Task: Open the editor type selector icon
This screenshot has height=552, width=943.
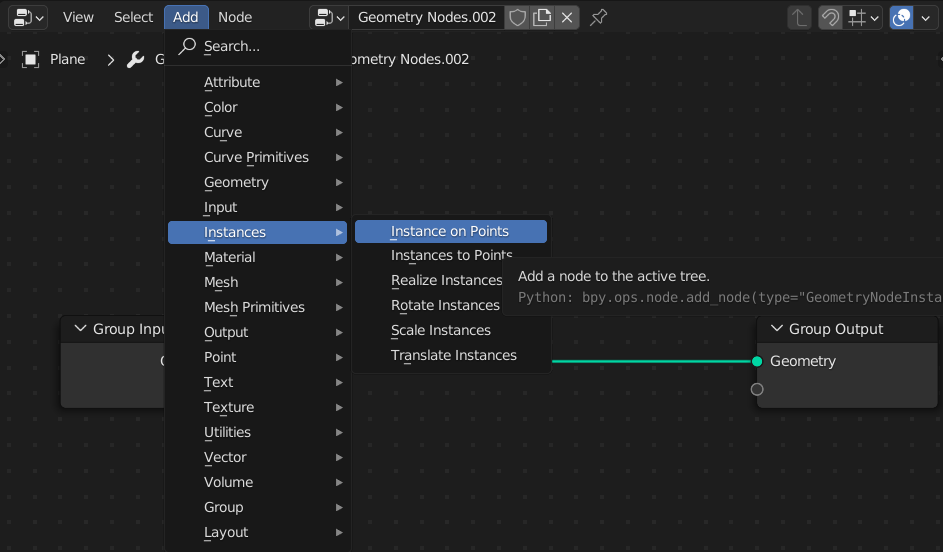Action: pos(28,17)
